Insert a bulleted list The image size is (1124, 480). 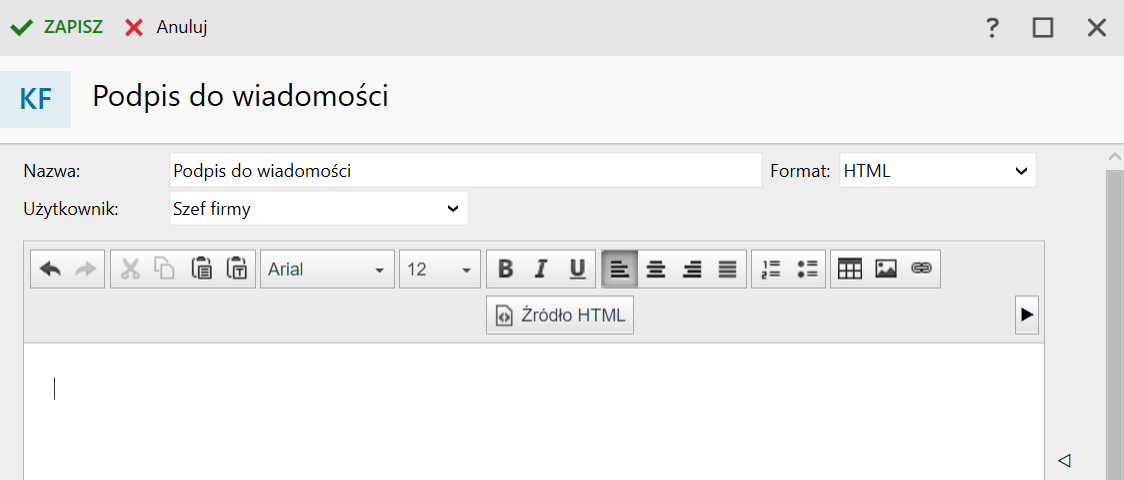807,269
